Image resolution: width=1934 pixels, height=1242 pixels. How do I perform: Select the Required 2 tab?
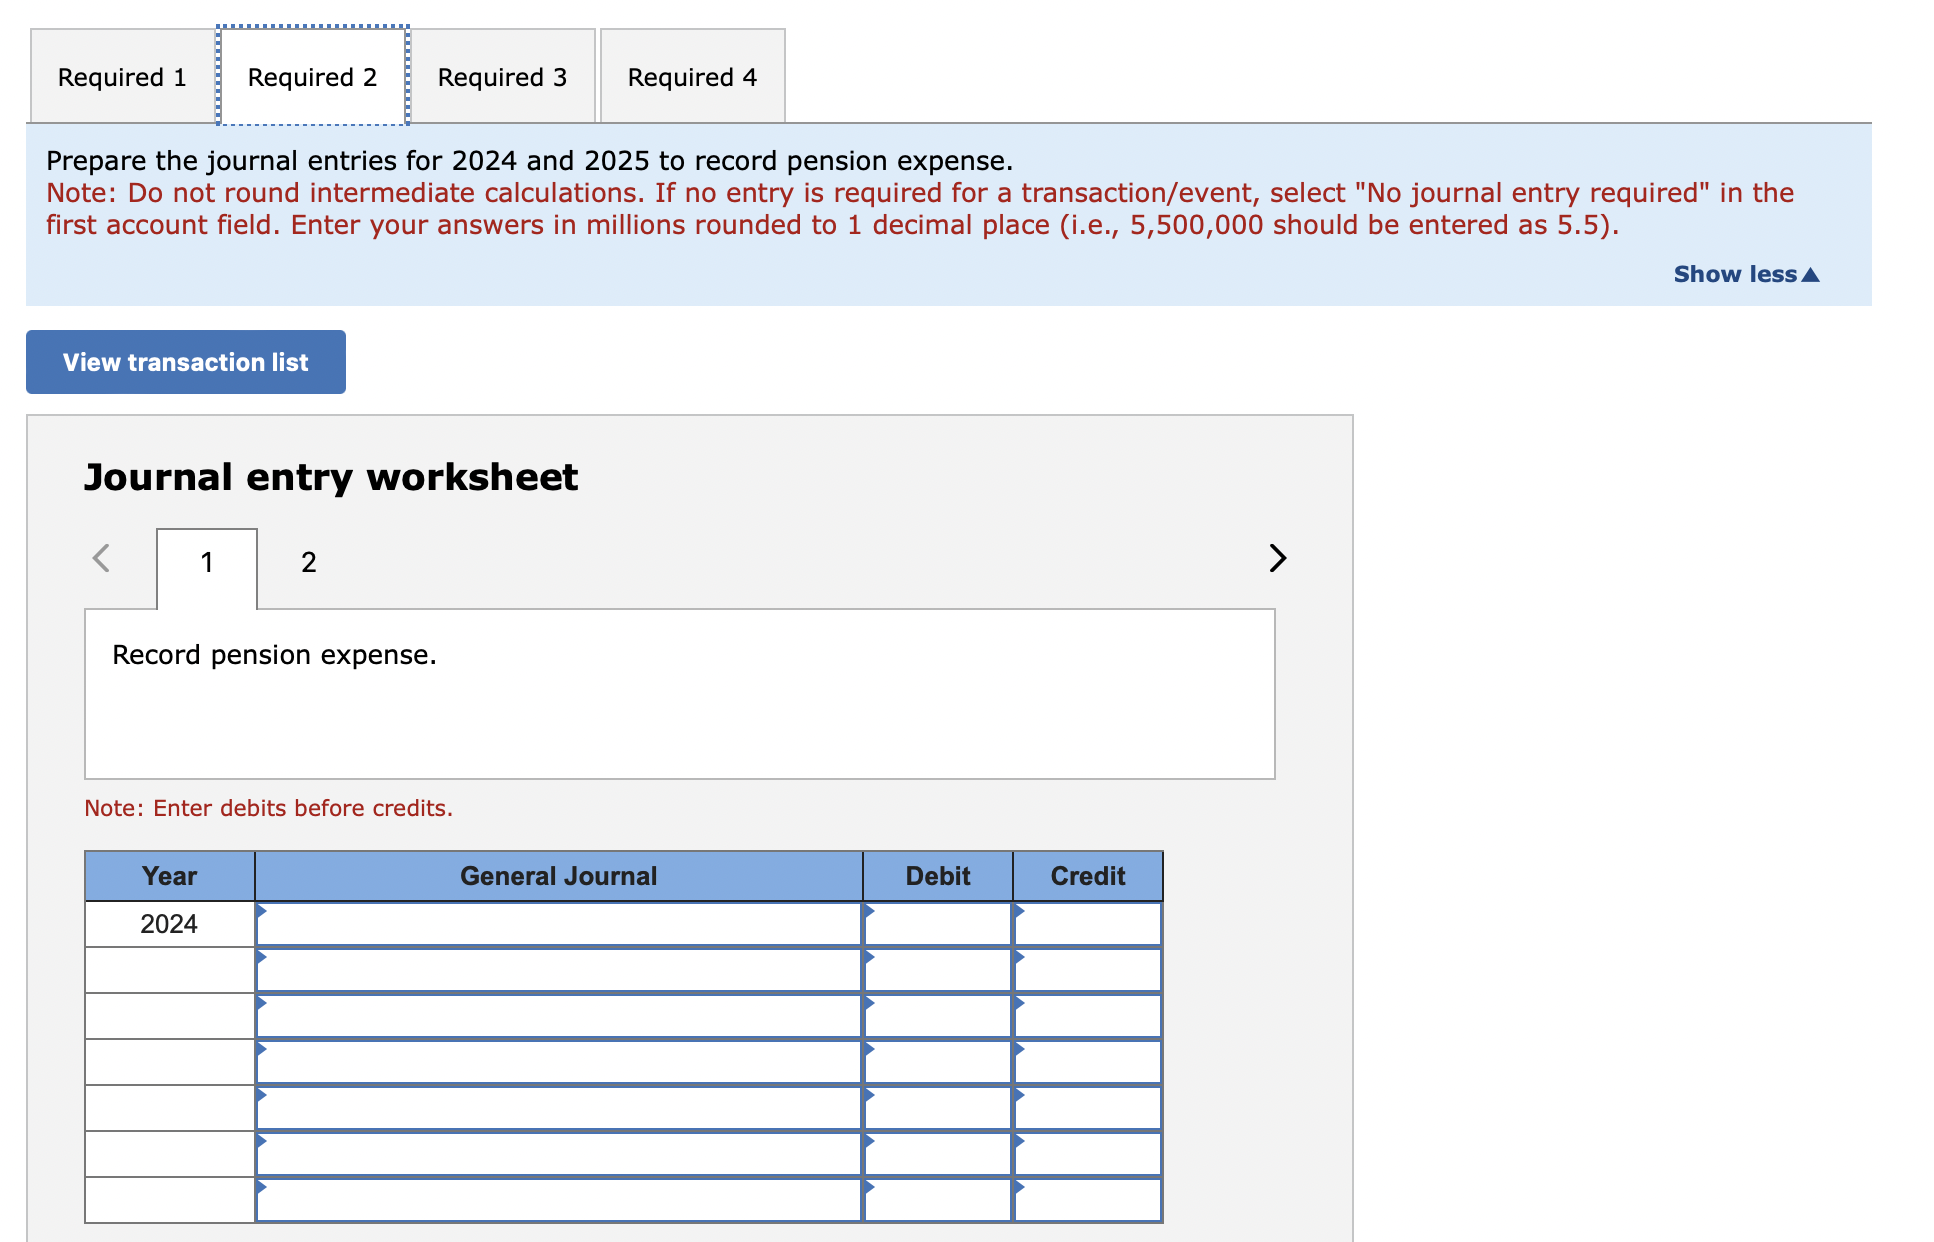(x=312, y=77)
